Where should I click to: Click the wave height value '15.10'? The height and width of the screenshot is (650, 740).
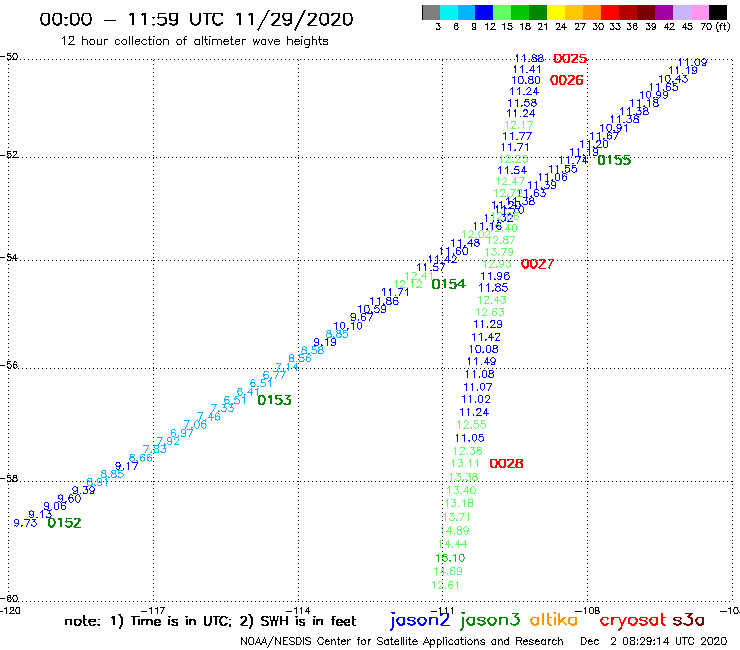[x=450, y=558]
